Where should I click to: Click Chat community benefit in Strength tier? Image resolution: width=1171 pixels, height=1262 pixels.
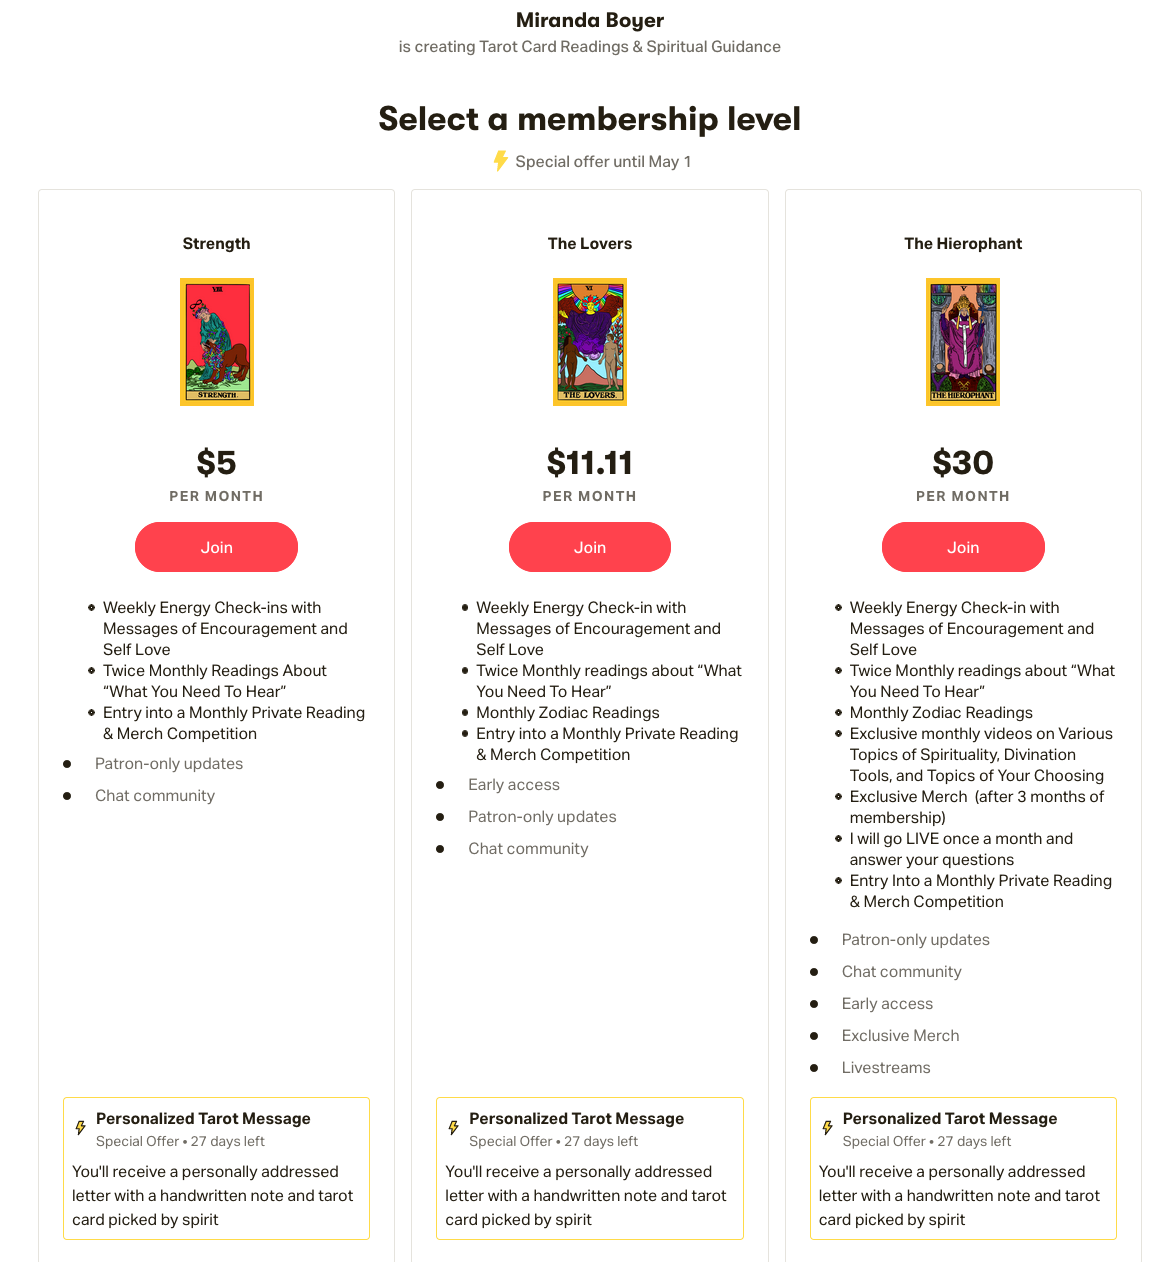click(155, 796)
